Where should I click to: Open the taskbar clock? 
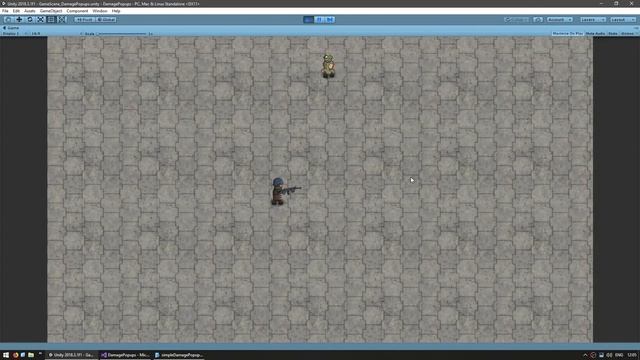pyautogui.click(x=632, y=355)
